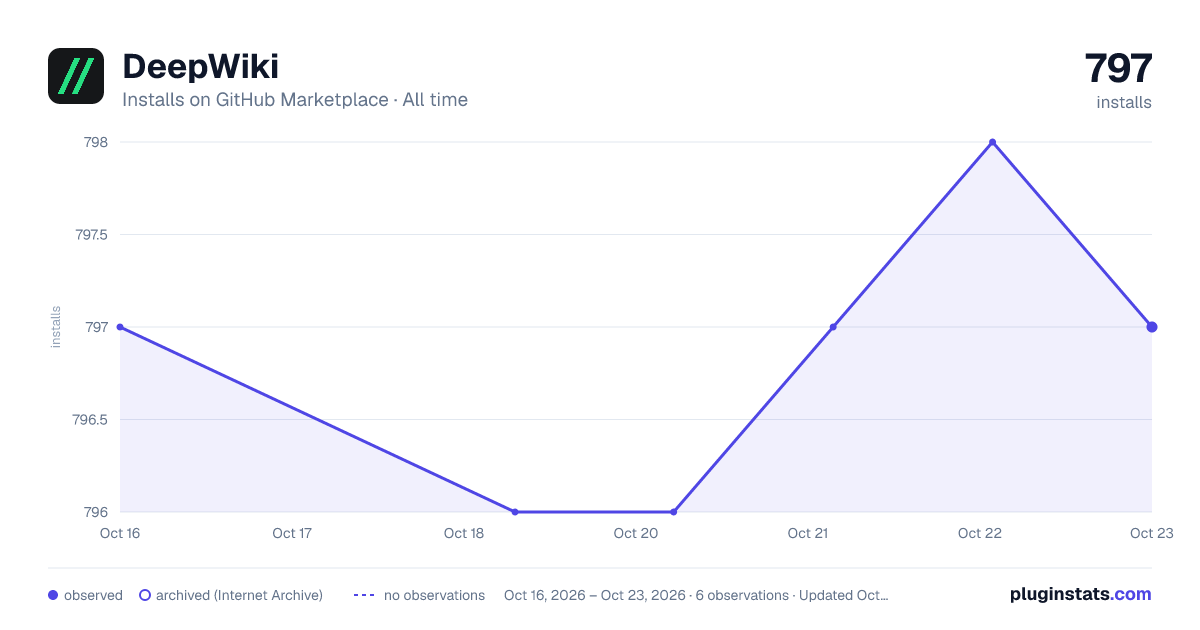Click the hollow circle 'archived' legend icon
1200x630 pixels.
[145, 595]
